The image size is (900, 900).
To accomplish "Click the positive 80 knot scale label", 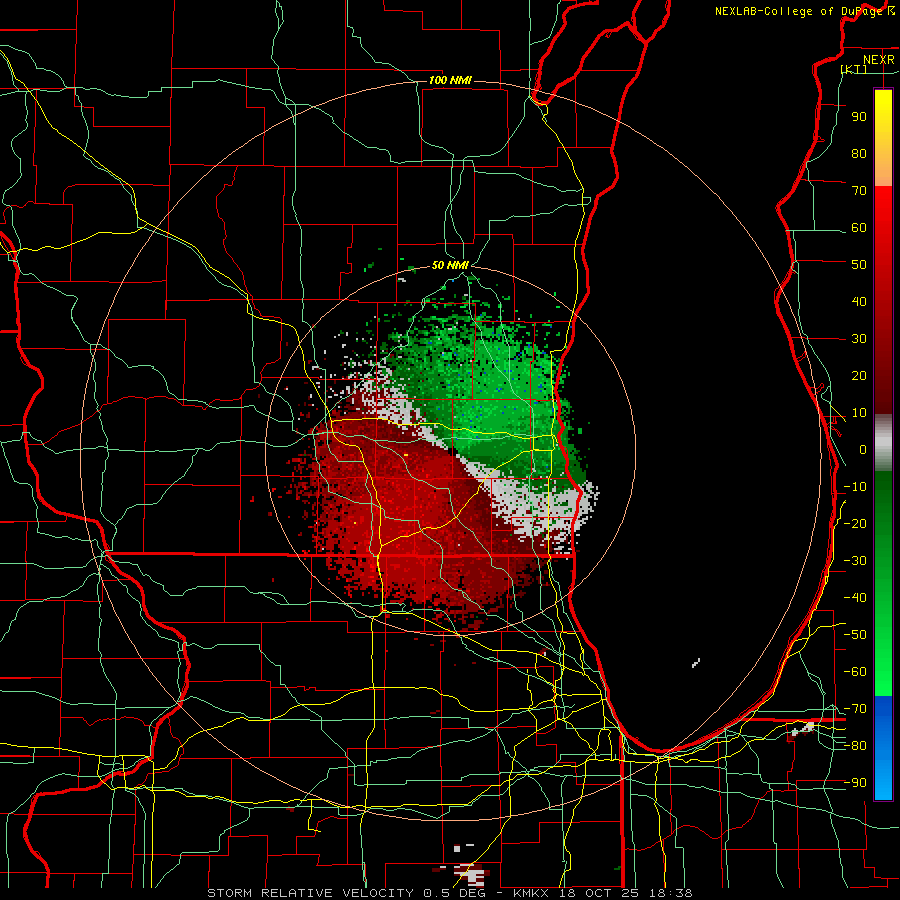I will [x=859, y=154].
